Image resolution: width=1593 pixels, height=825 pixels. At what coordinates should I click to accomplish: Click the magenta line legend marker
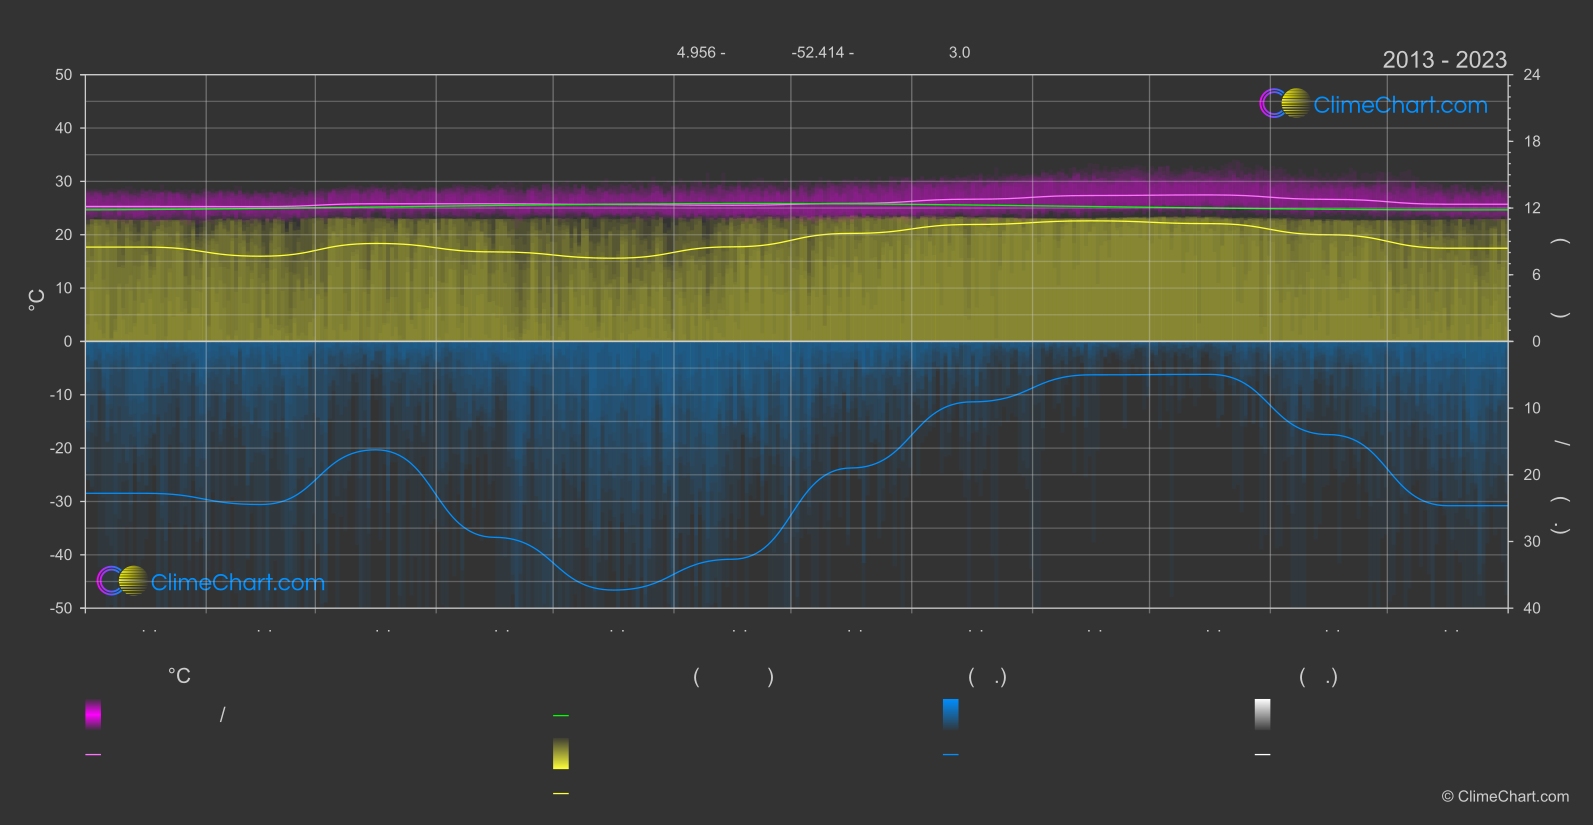(93, 755)
